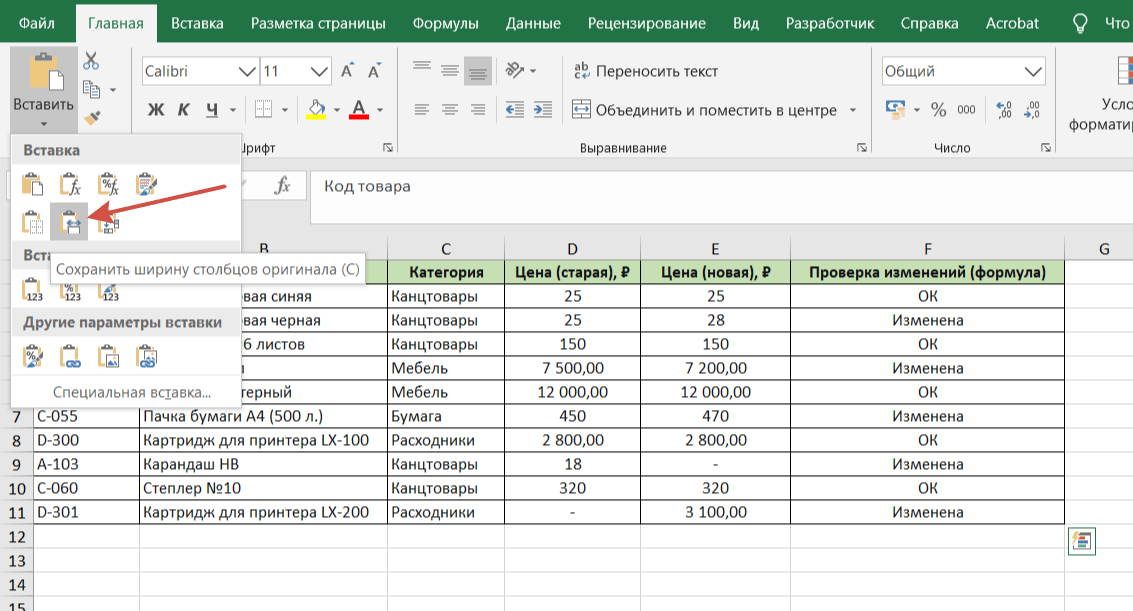Switch to Формулы ribbon tab
Screen dimensions: 1133x611
pyautogui.click(x=445, y=23)
